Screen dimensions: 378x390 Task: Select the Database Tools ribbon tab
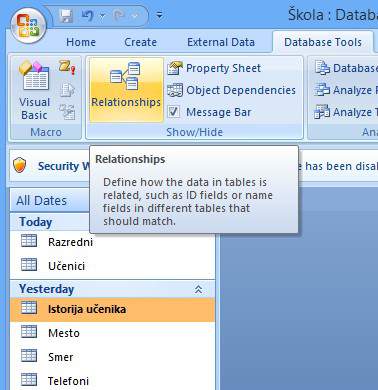click(x=323, y=42)
